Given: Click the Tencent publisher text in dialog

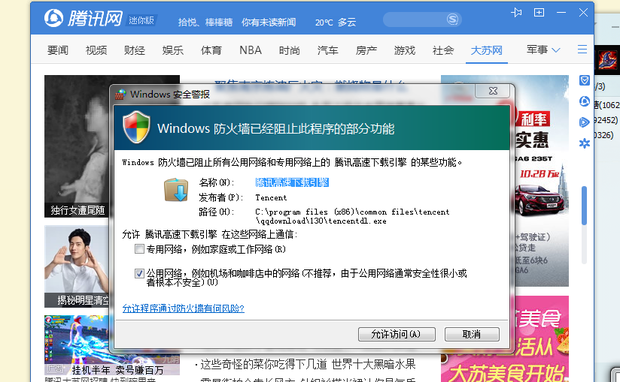Looking at the screenshot, I should (x=271, y=197).
